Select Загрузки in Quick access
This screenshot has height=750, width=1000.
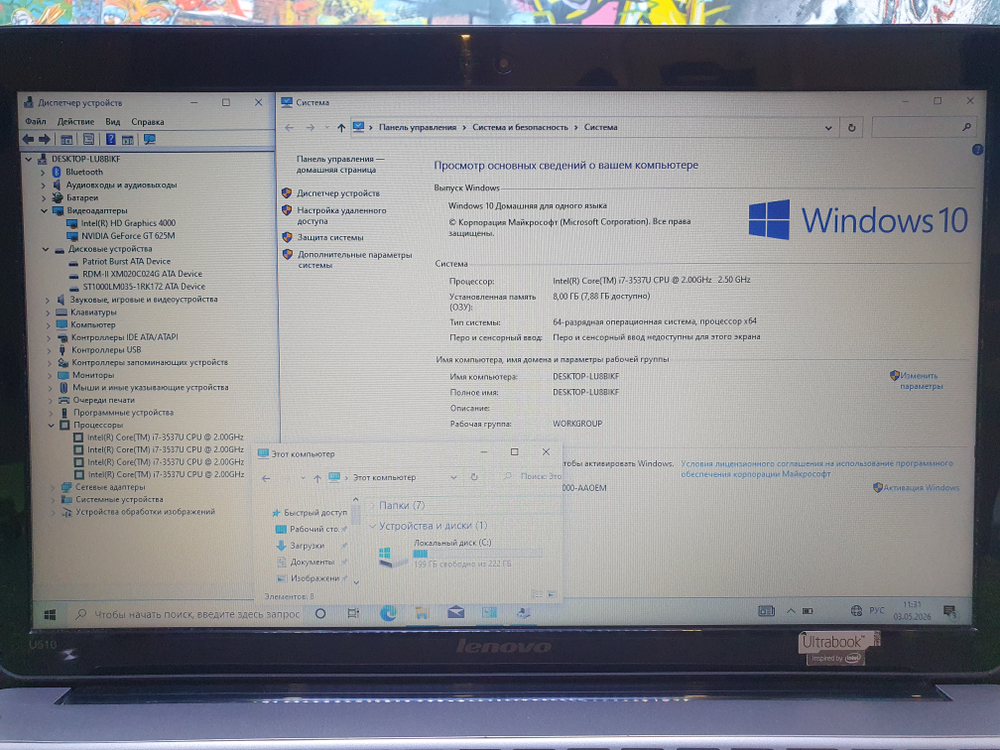tap(307, 546)
